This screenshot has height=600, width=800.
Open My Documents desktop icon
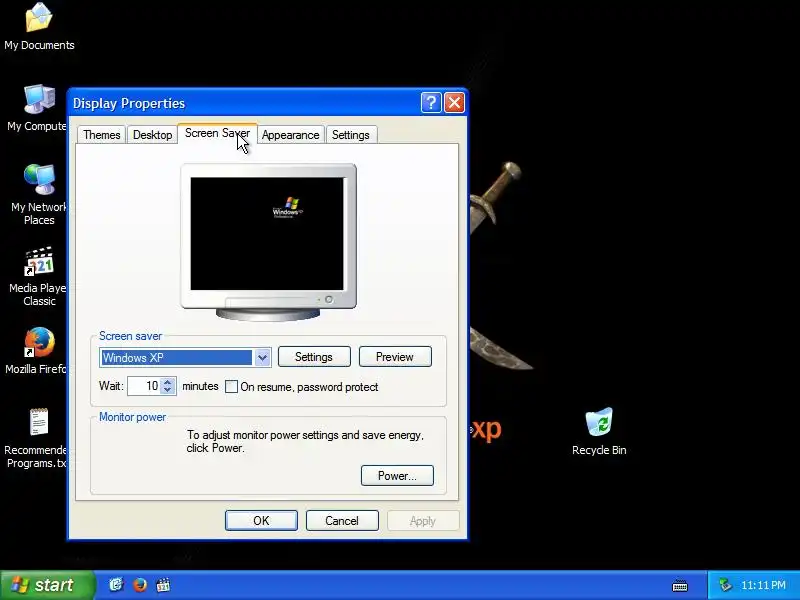point(39,27)
